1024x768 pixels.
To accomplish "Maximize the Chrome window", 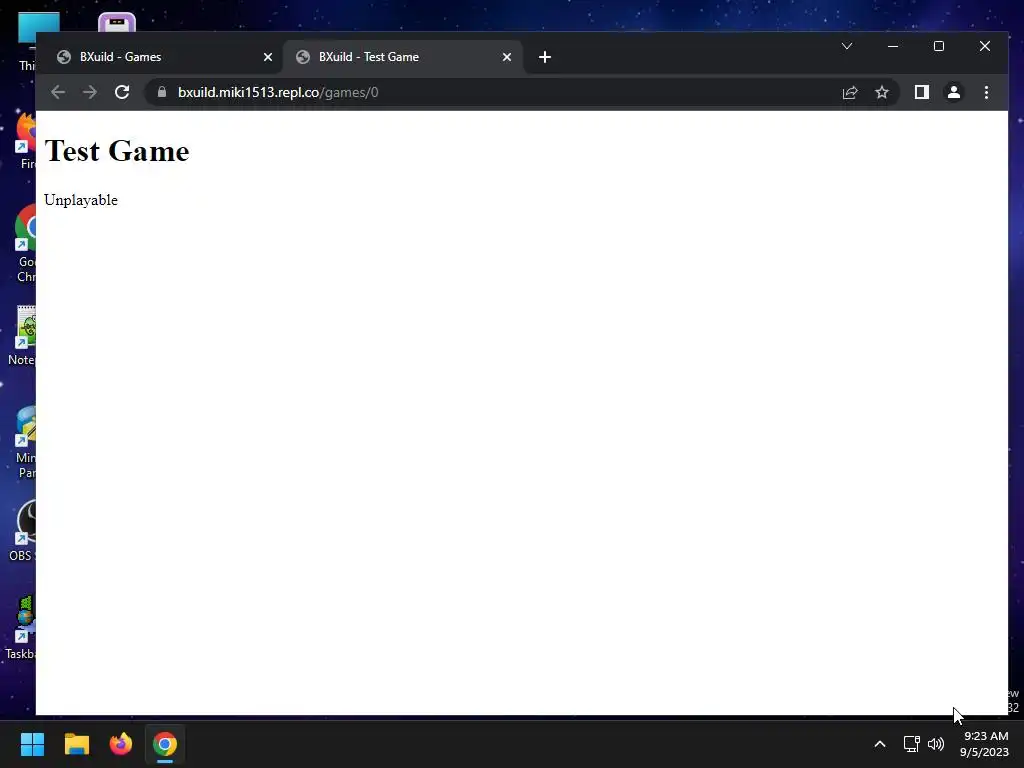I will coord(938,46).
